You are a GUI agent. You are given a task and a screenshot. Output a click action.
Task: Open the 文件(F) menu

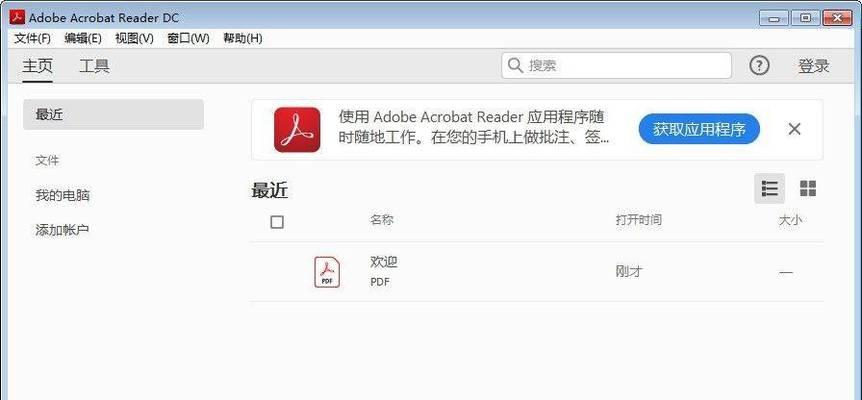pos(32,38)
